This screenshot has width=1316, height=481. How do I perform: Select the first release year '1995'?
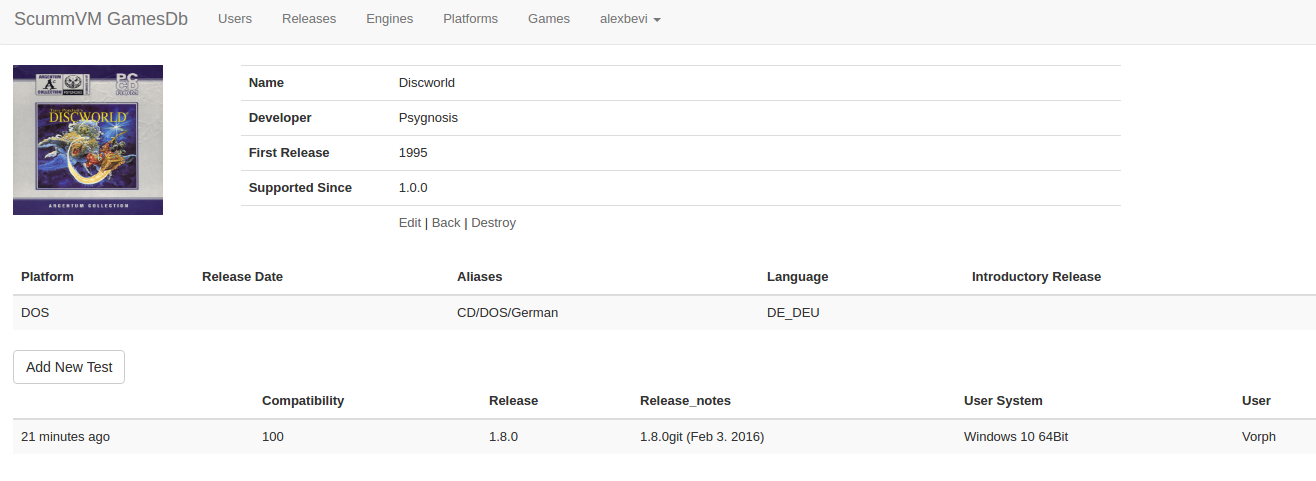[x=413, y=153]
